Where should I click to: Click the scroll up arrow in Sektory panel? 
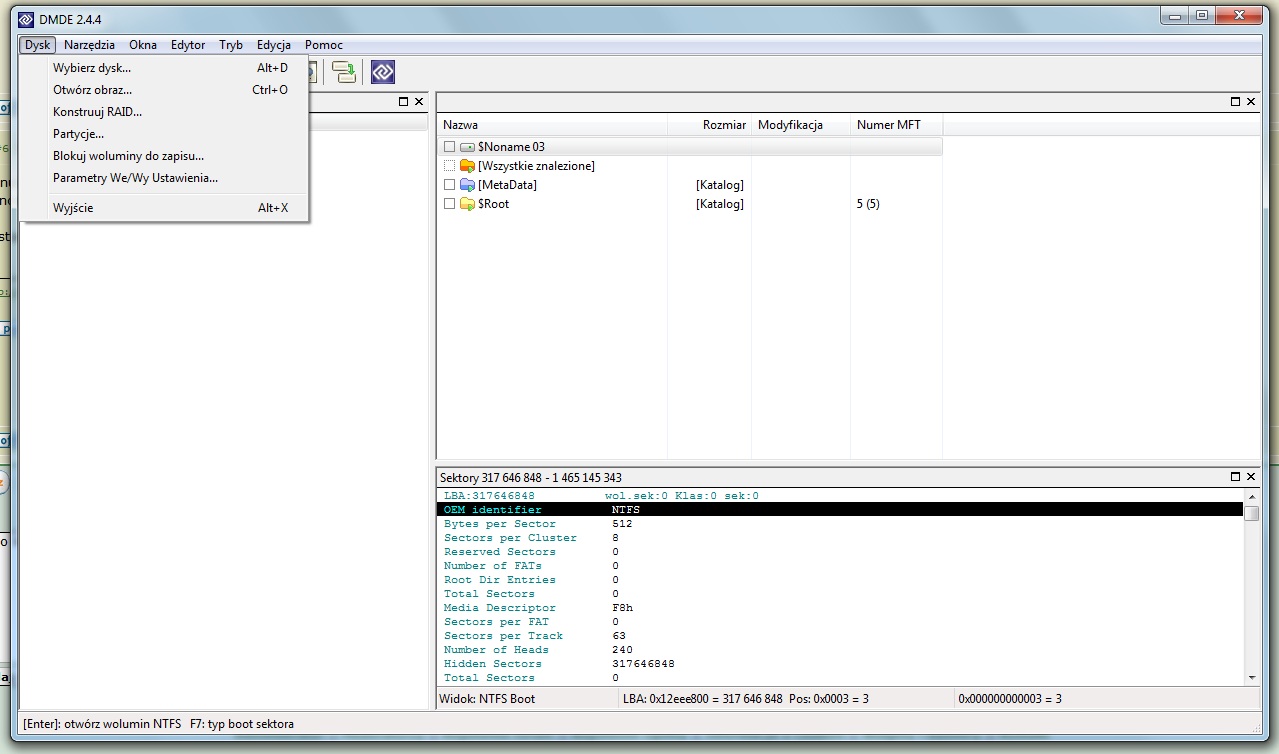click(1252, 495)
